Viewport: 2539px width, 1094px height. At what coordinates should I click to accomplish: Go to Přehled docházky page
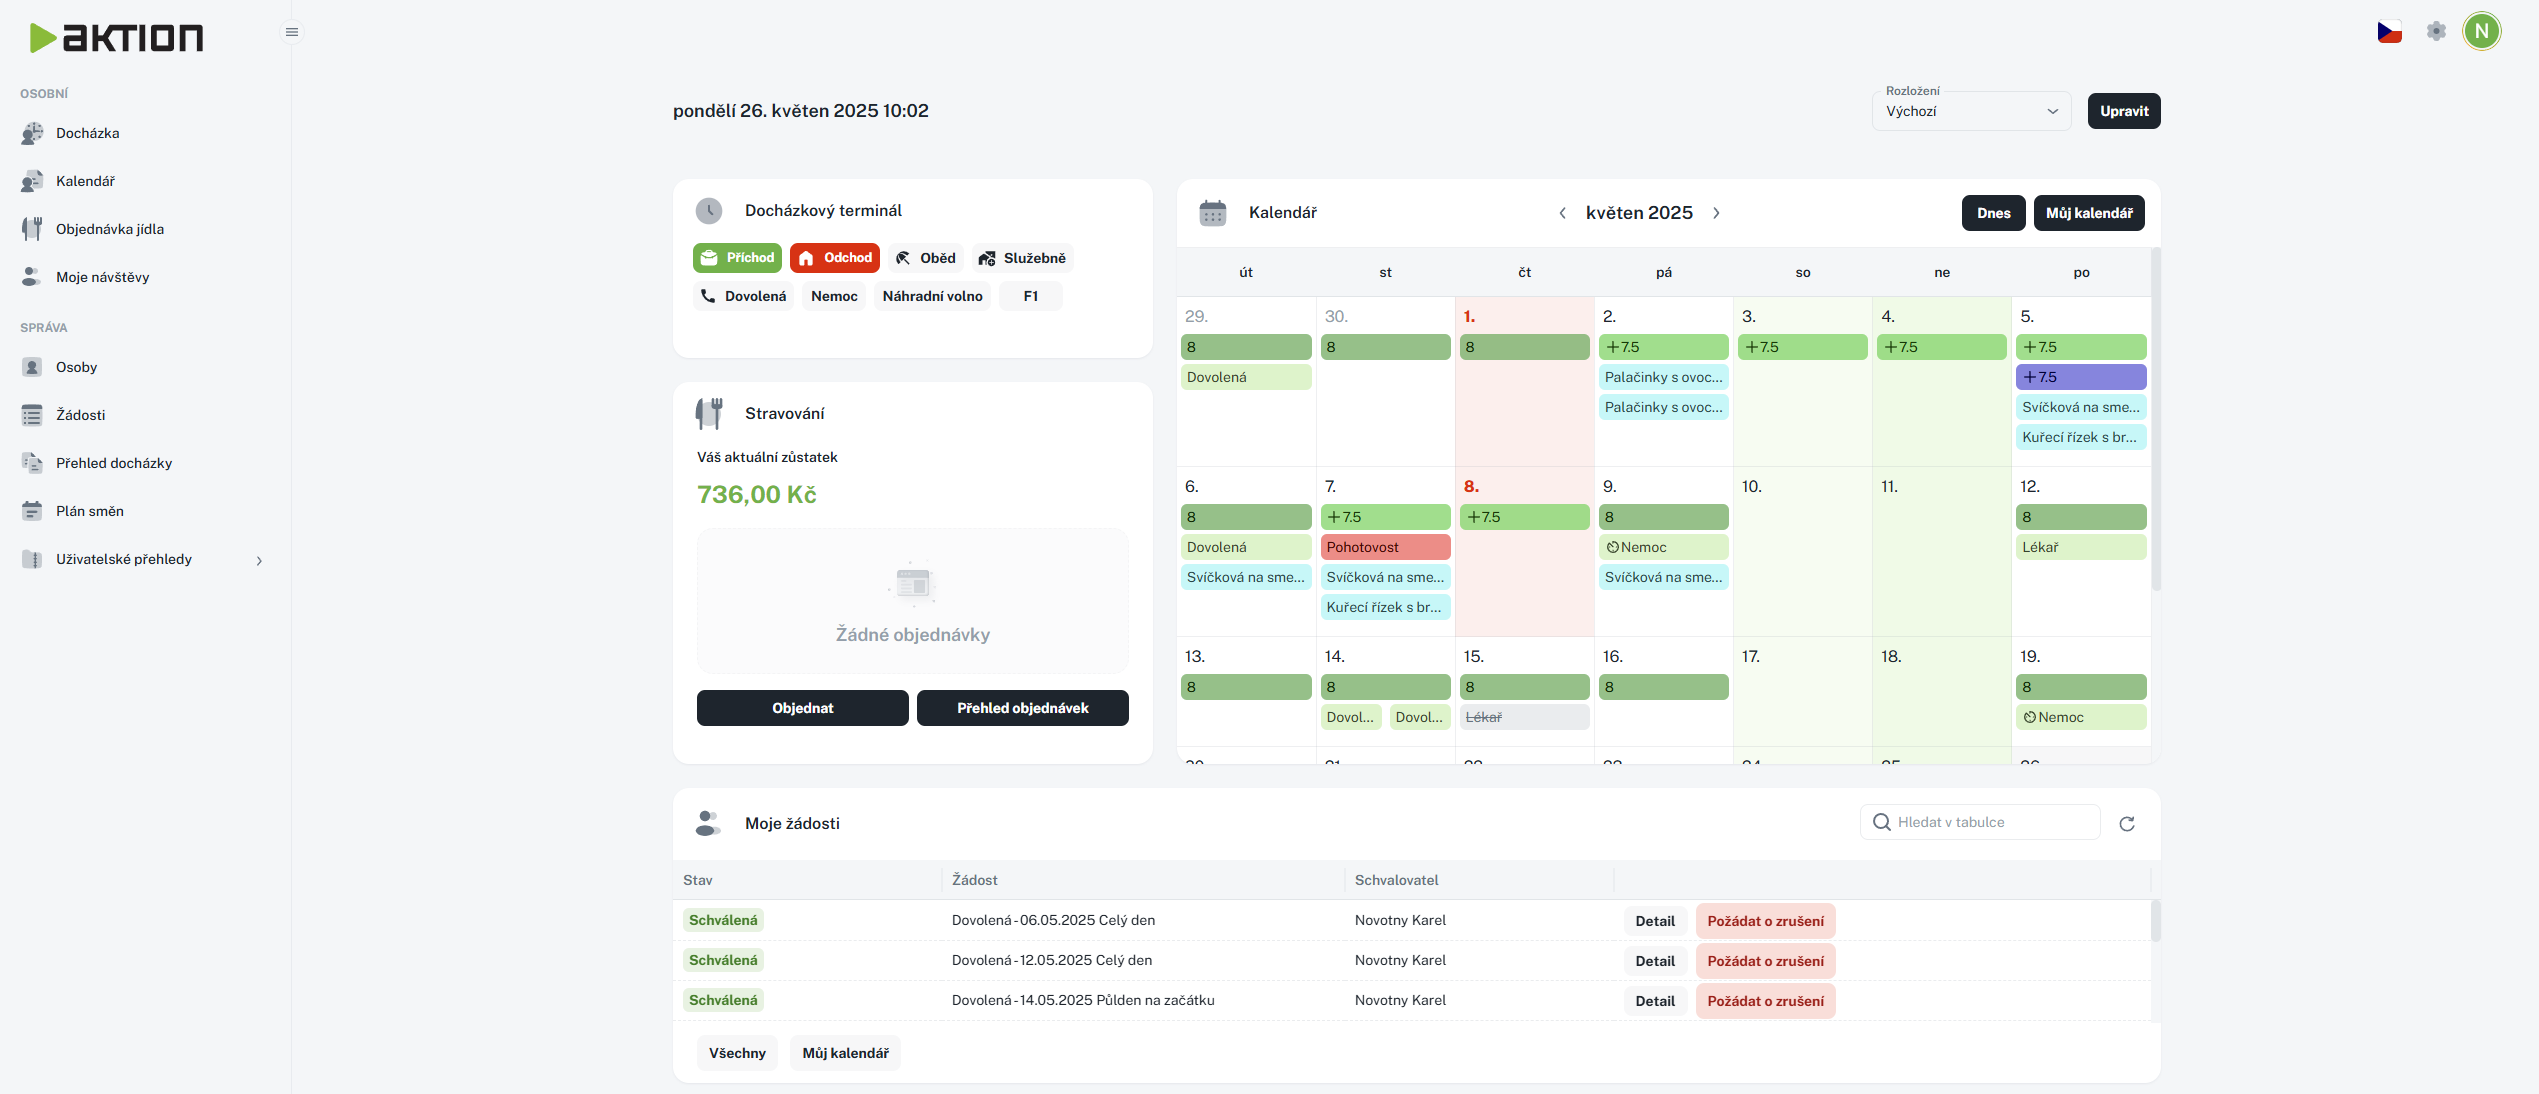coord(113,463)
